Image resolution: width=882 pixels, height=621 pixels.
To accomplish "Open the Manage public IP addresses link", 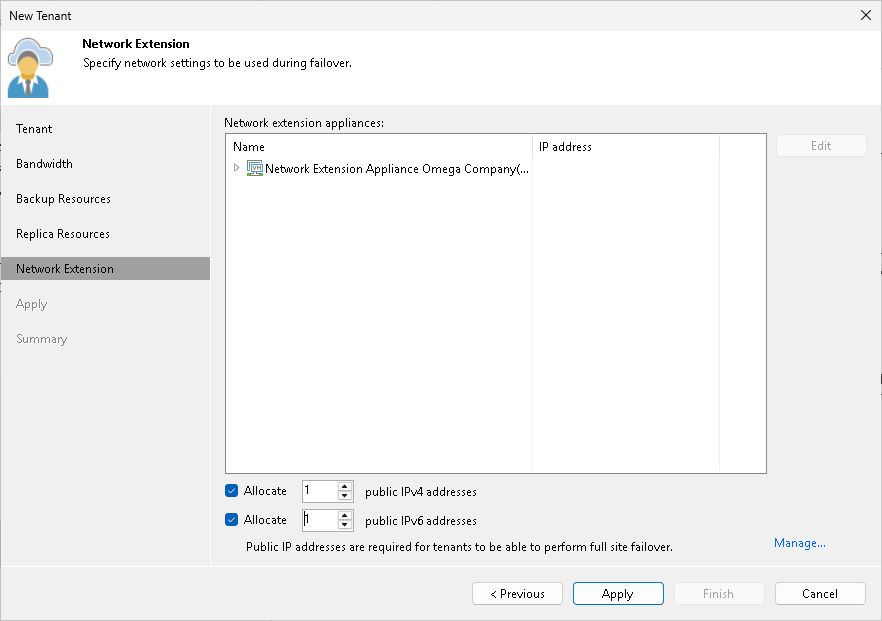I will coord(799,543).
